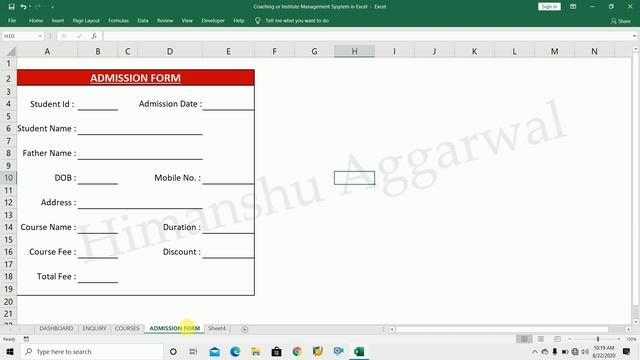Click the Tell me what you want to do box

pyautogui.click(x=297, y=20)
